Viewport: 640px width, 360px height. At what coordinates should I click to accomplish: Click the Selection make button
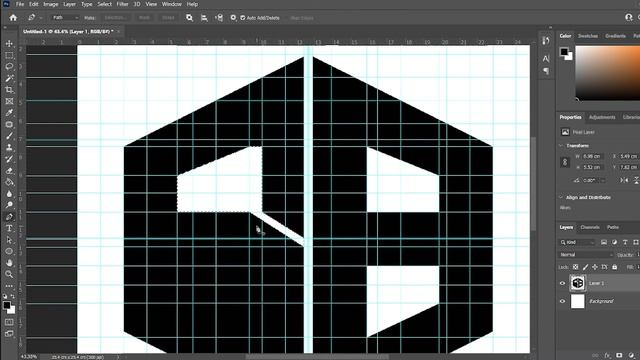point(115,18)
